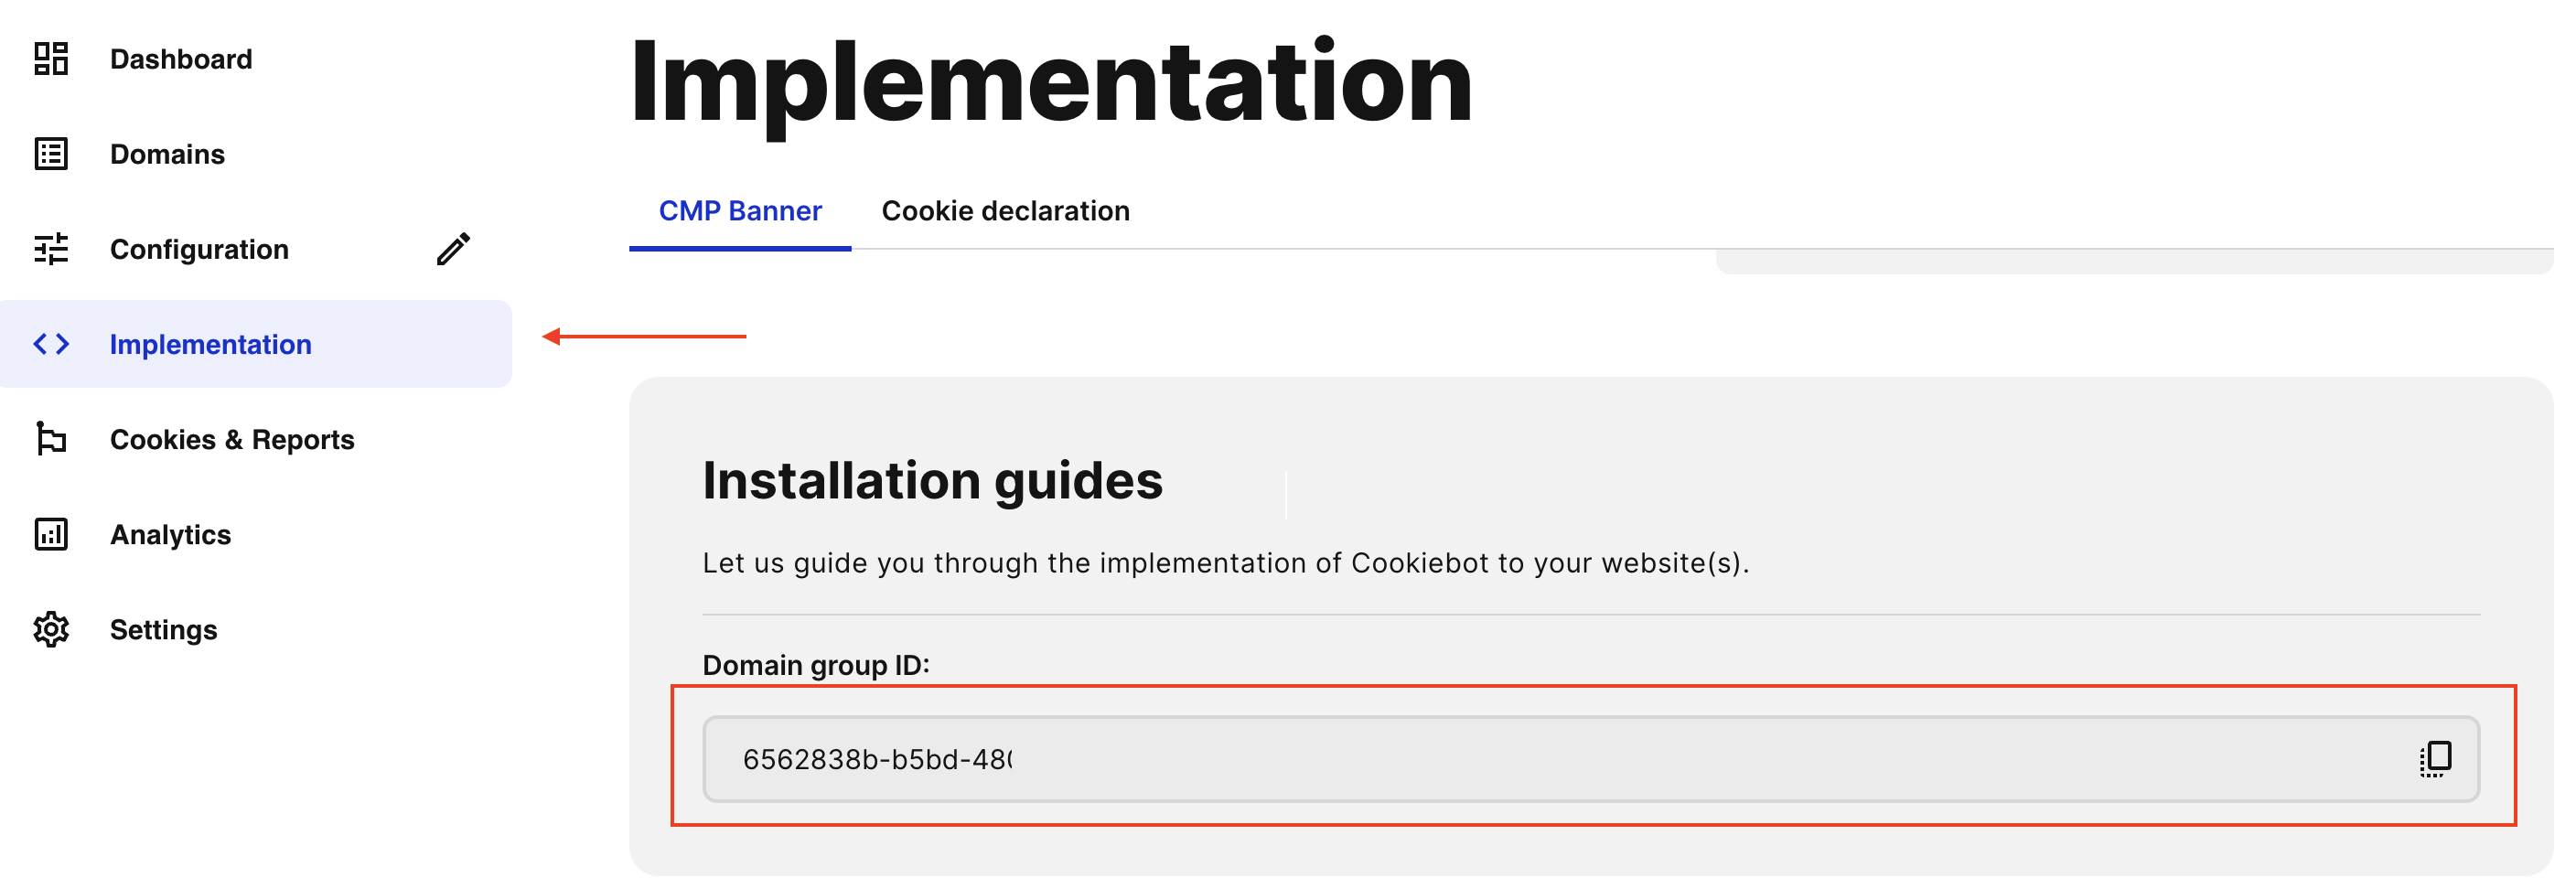Screen dimensions: 2576x878
Task: Click the Settings gear icon
Action: (50, 629)
